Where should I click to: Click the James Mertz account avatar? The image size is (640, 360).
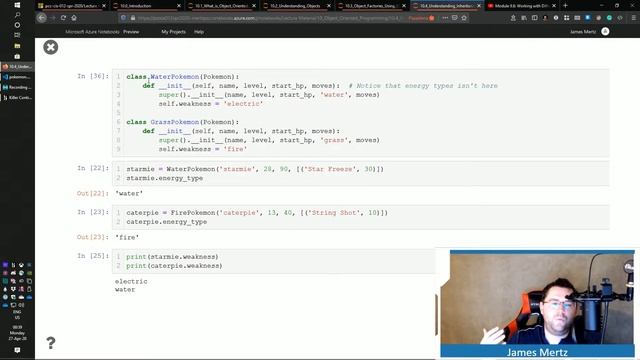(605, 31)
